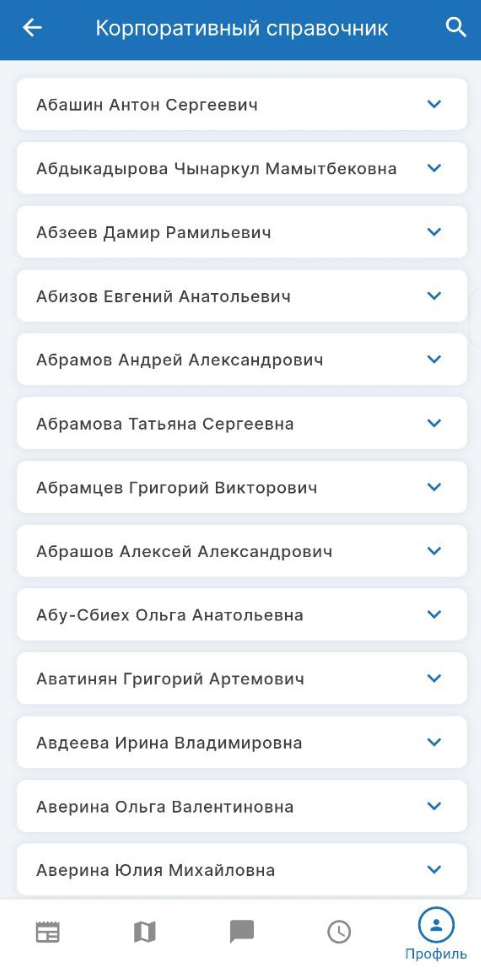
Task: Open Авдеева Ирина Владимировна contact
Action: [242, 742]
